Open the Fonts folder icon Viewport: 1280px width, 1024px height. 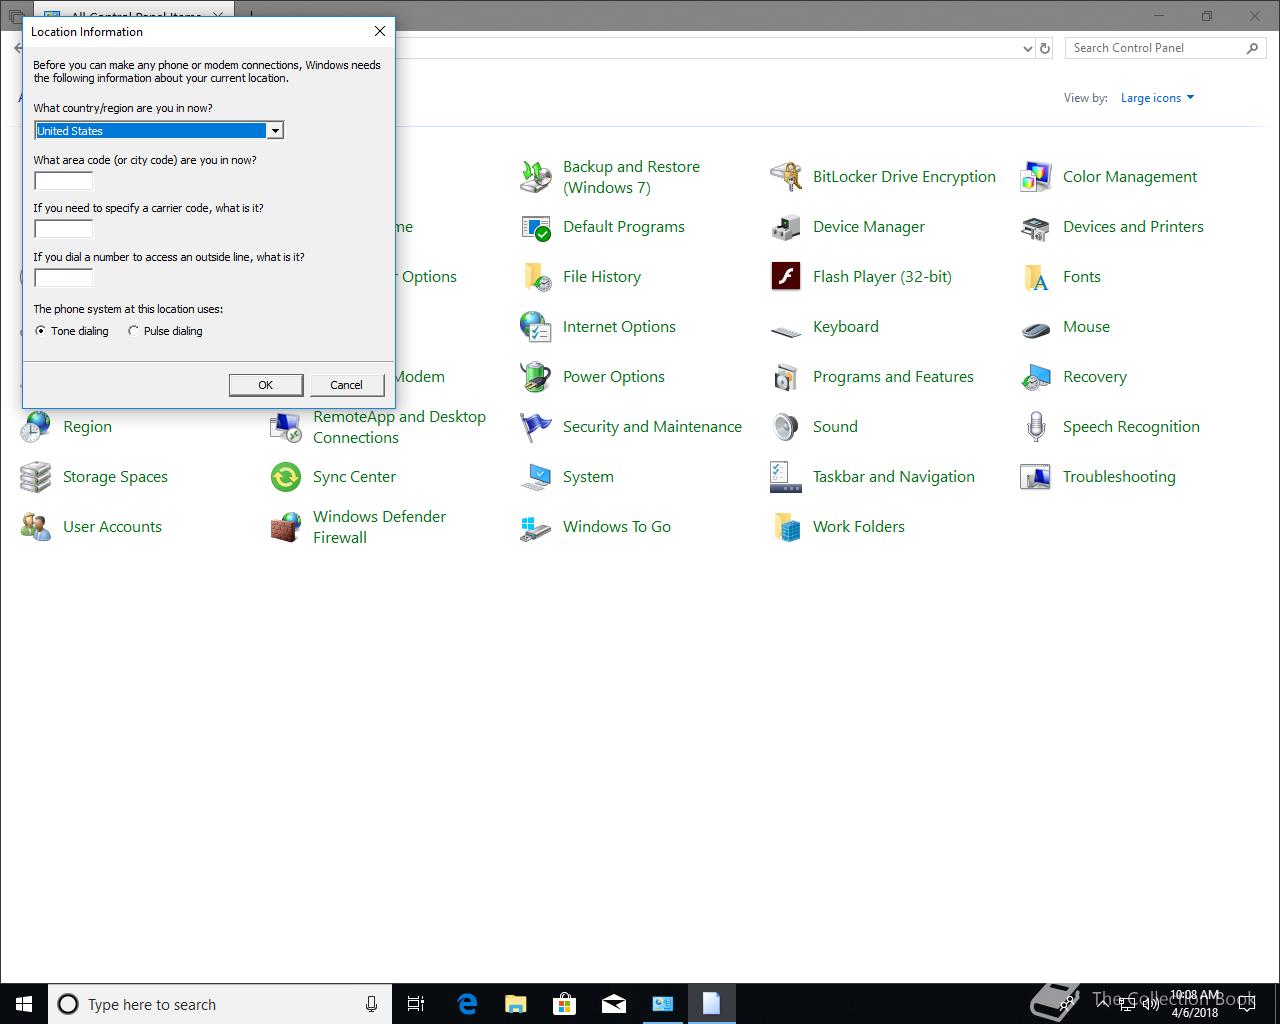[1036, 277]
